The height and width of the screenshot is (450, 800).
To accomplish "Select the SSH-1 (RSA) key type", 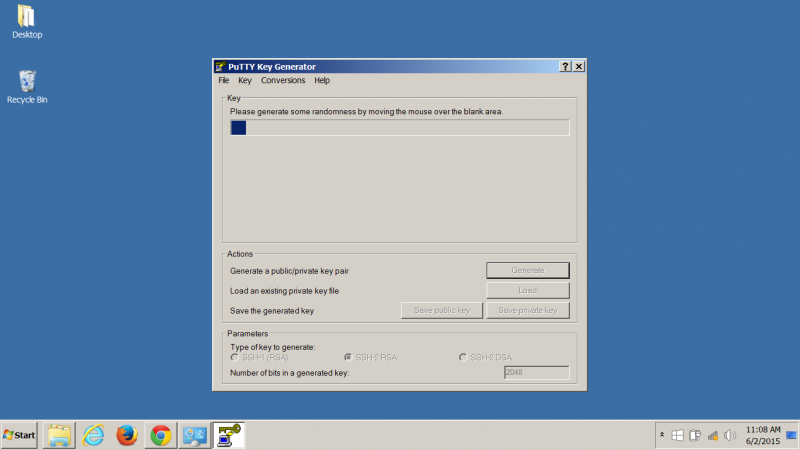I will click(x=260, y=357).
